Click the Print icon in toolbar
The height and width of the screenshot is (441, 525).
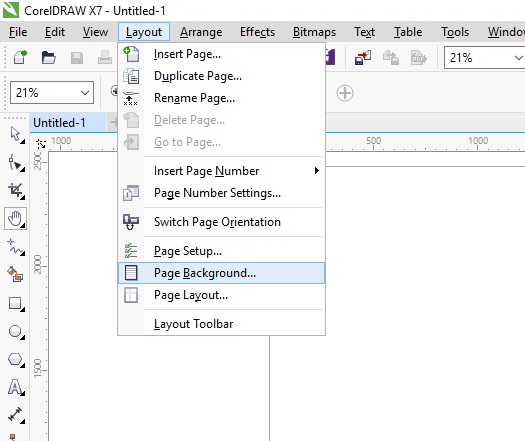(x=105, y=58)
